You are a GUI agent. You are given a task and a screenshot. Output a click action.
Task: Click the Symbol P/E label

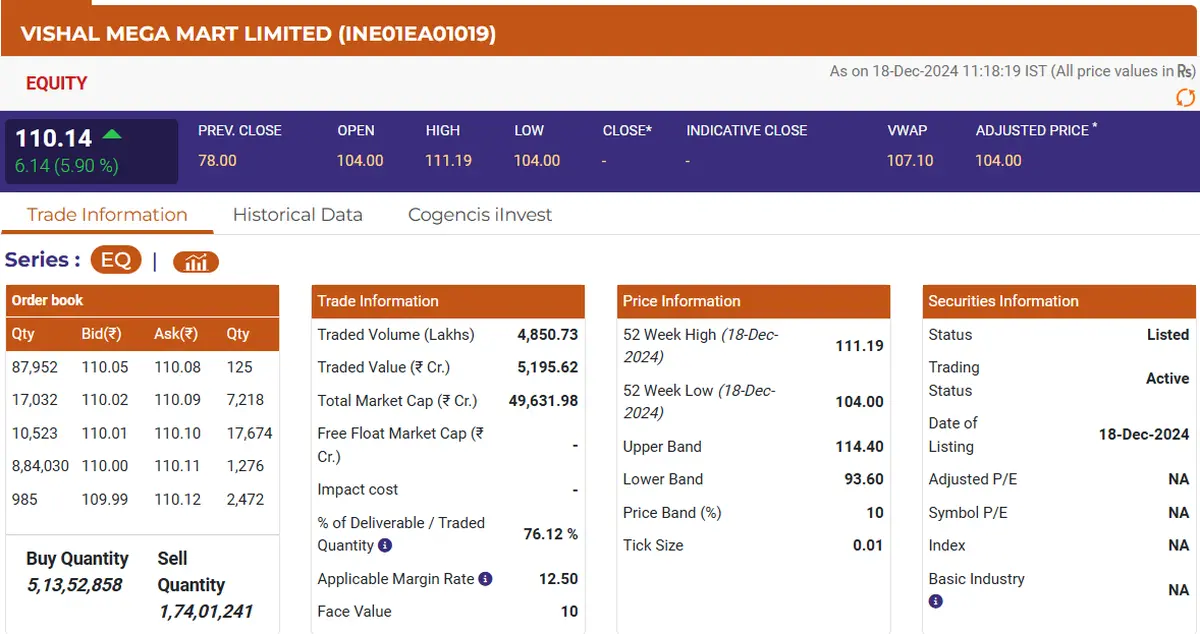[968, 513]
